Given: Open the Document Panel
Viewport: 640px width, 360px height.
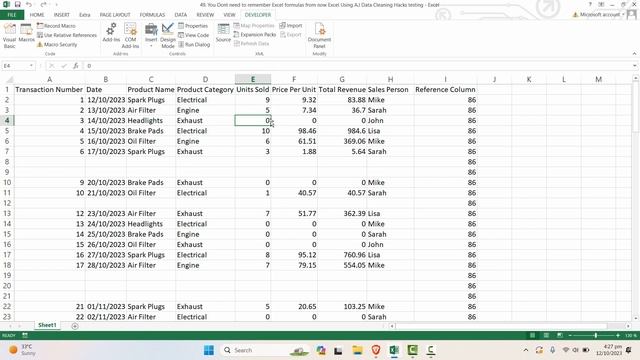Looking at the screenshot, I should pyautogui.click(x=319, y=36).
